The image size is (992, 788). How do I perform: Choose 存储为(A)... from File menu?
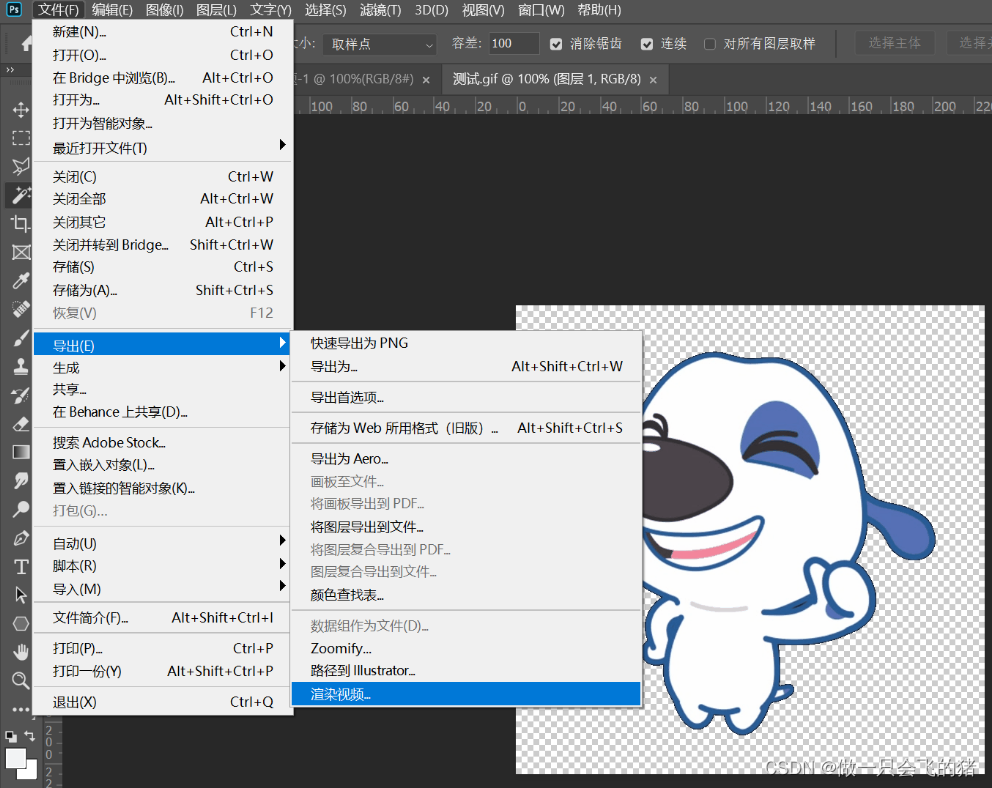pyautogui.click(x=163, y=290)
